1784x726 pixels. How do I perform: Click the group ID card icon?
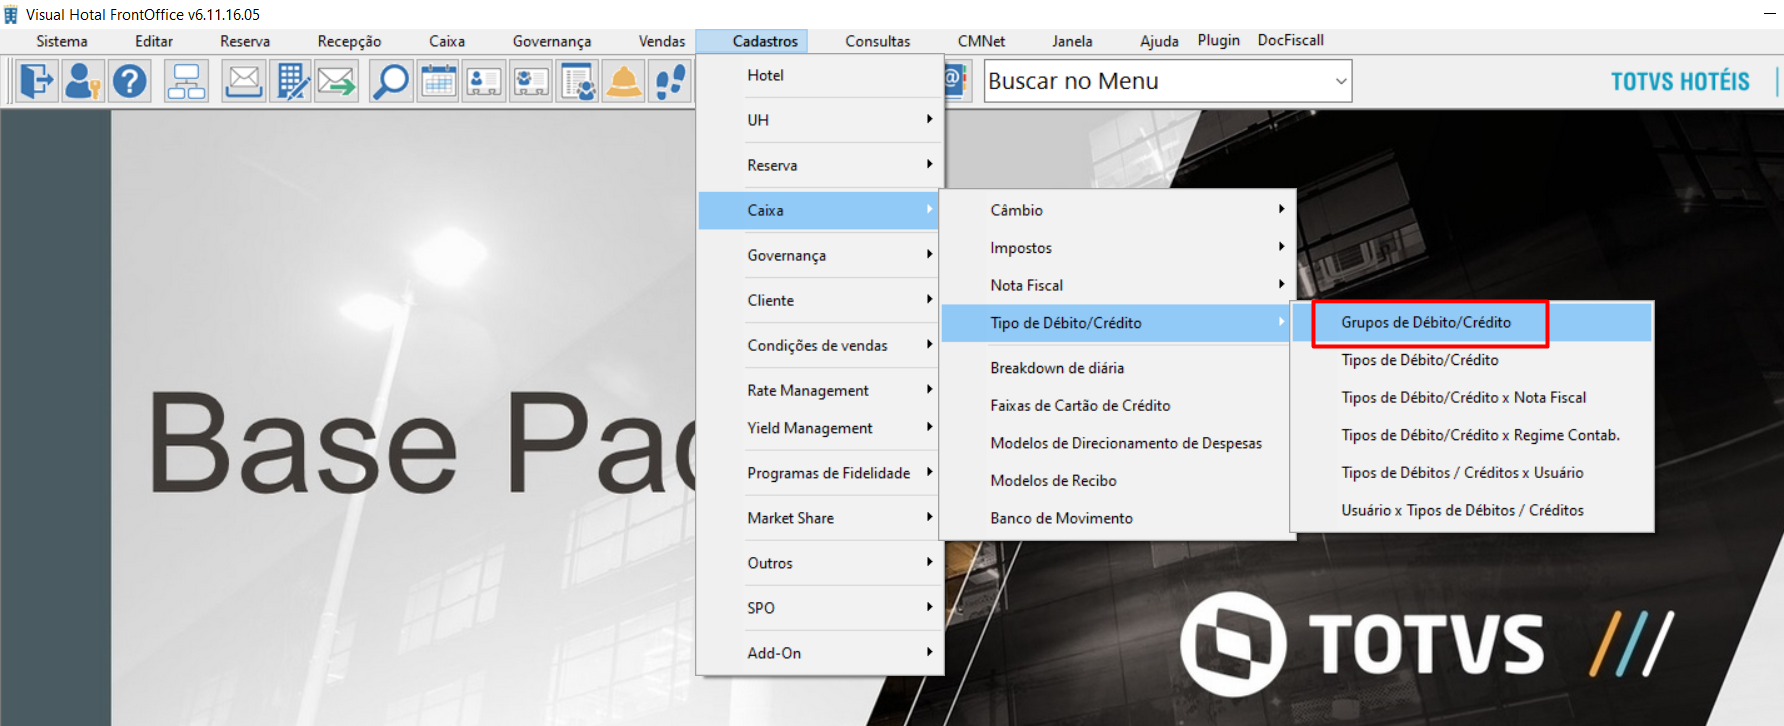point(531,81)
